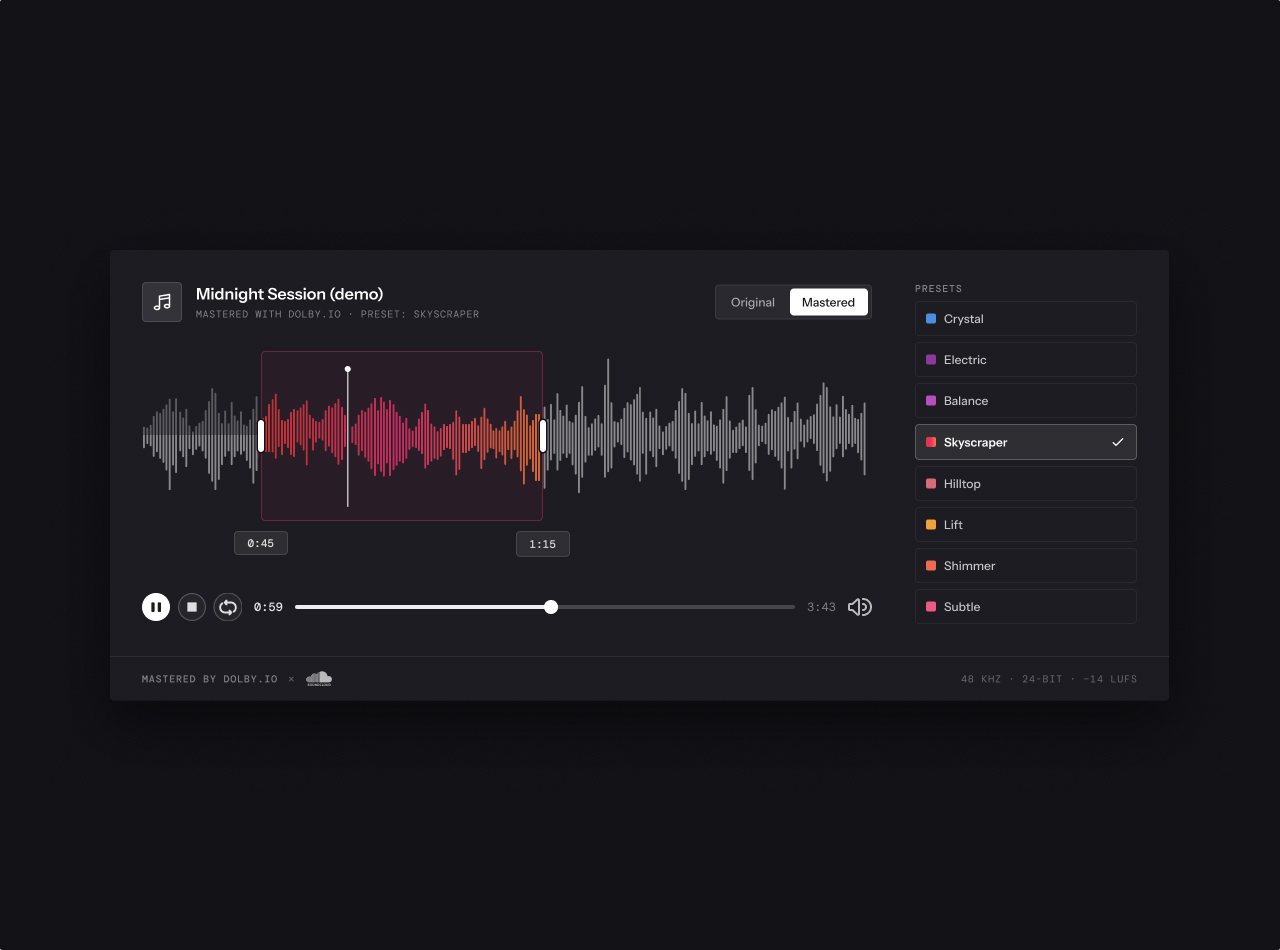
Task: Switch to the Original version
Action: coord(753,302)
